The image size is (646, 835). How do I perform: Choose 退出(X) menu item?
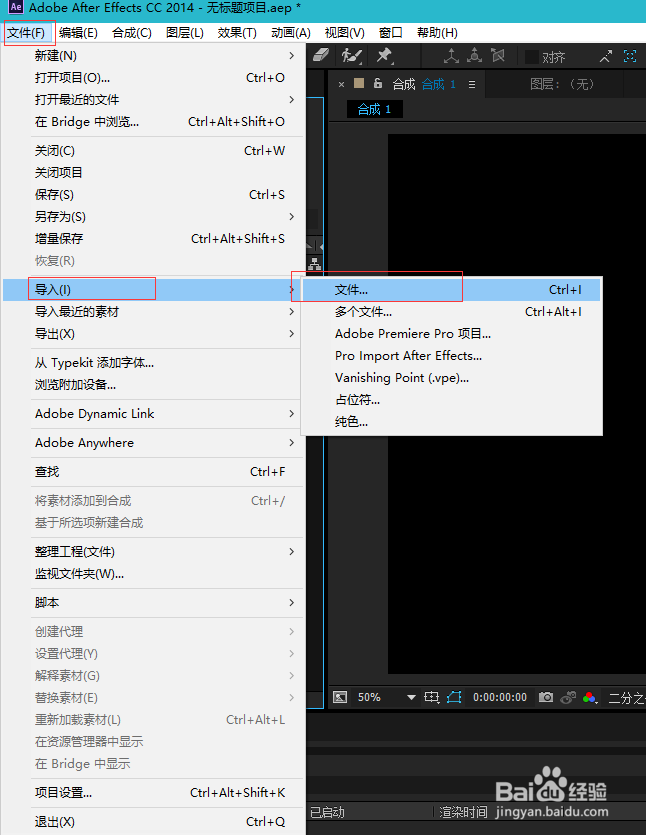pos(153,822)
